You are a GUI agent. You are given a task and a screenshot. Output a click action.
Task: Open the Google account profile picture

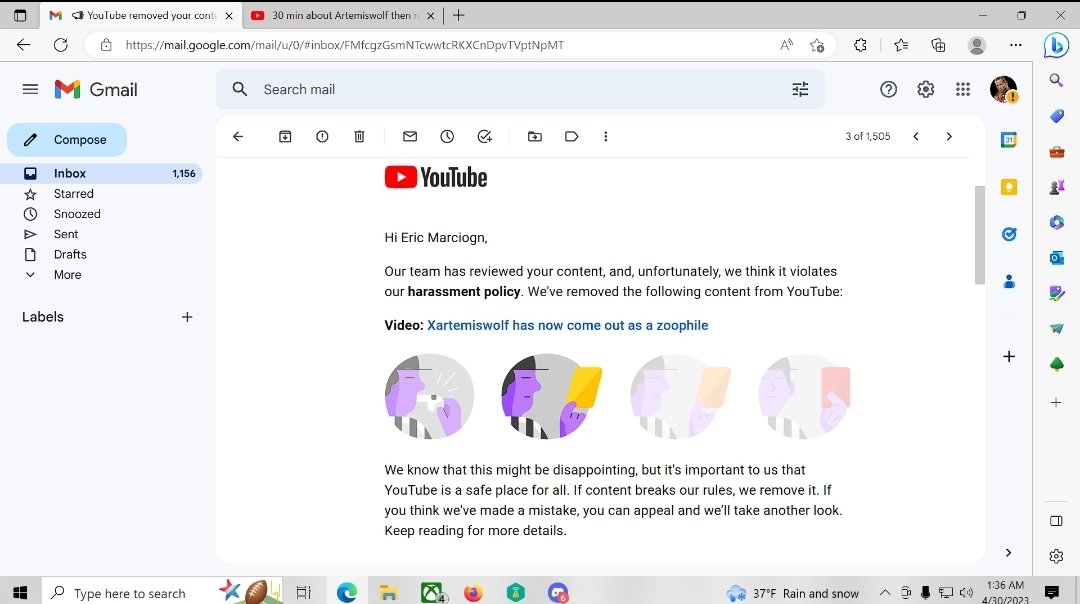pos(1004,90)
